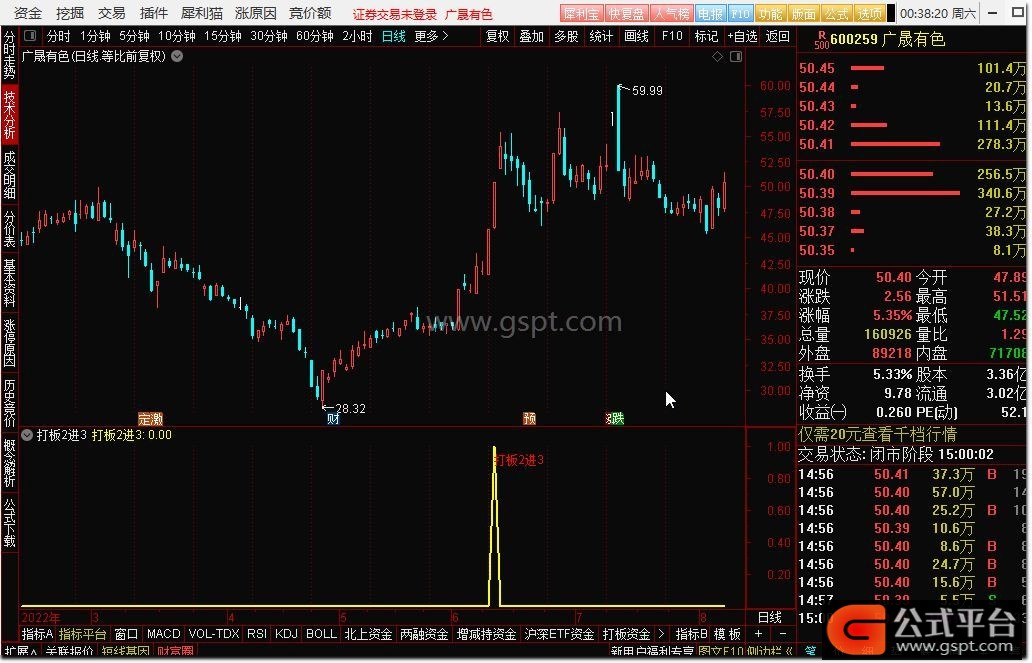Click the 叠加 overlay button
Image resolution: width=1032 pixels, height=663 pixels.
(x=531, y=36)
